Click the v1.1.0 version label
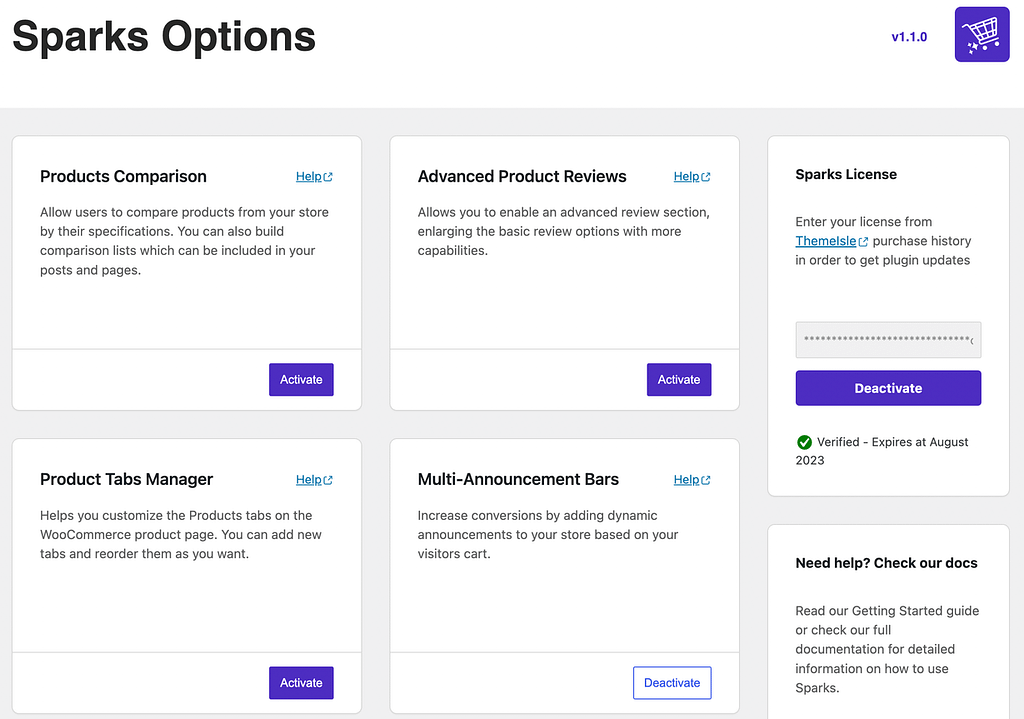This screenshot has height=719, width=1024. pyautogui.click(x=909, y=37)
